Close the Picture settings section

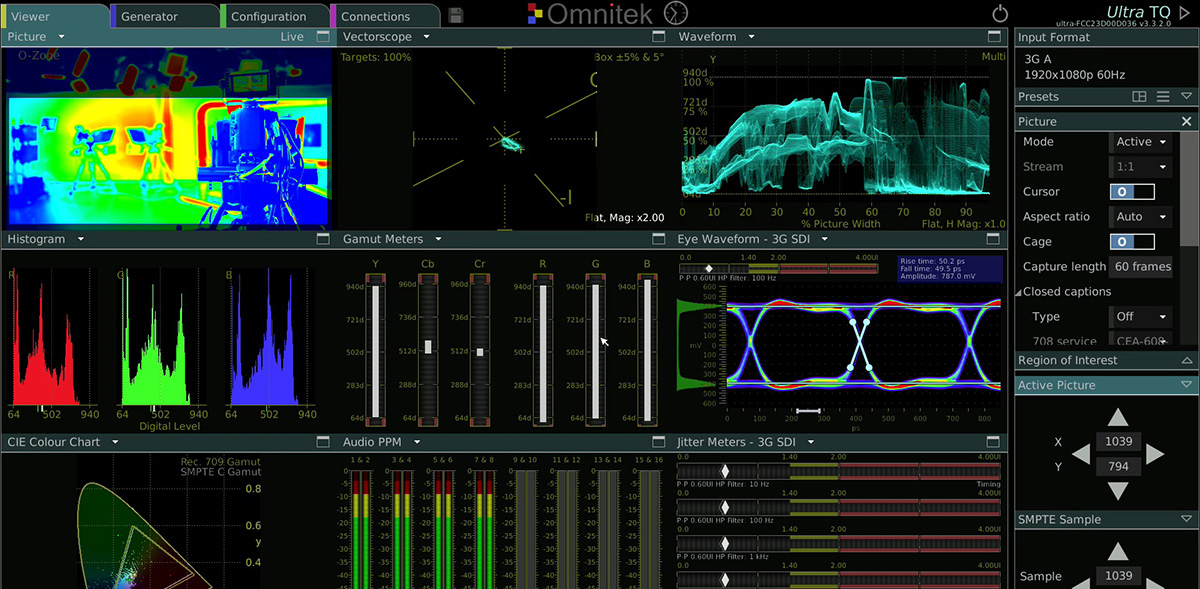(1186, 121)
